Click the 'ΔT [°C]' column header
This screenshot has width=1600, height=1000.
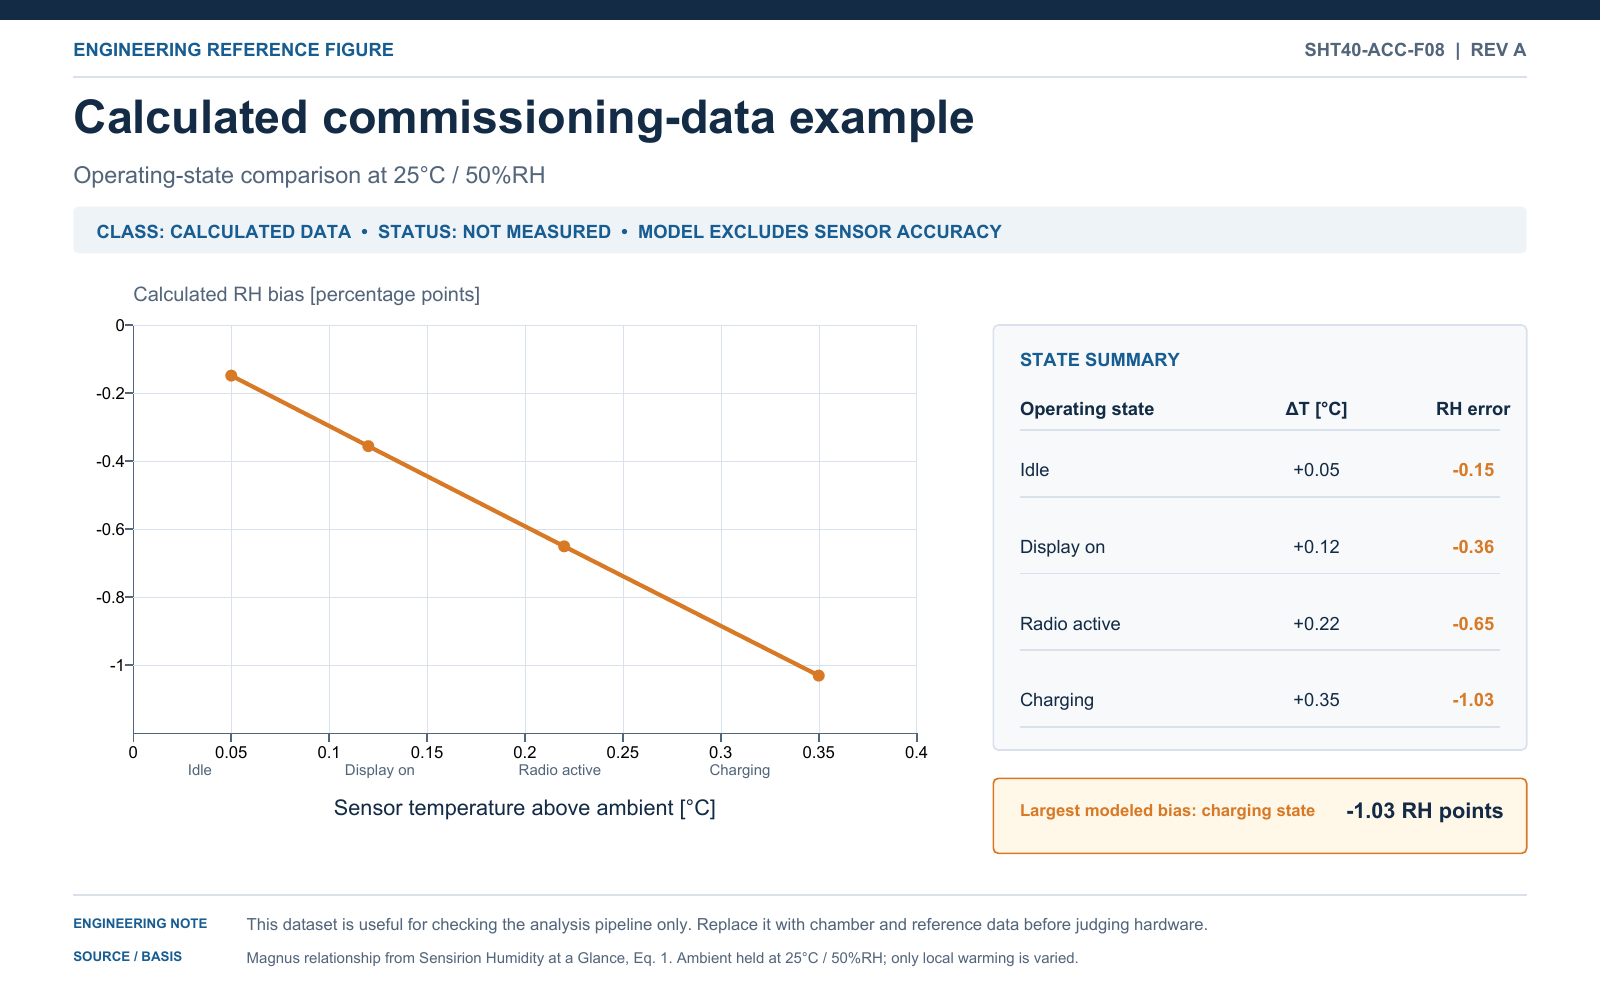[x=1316, y=409]
